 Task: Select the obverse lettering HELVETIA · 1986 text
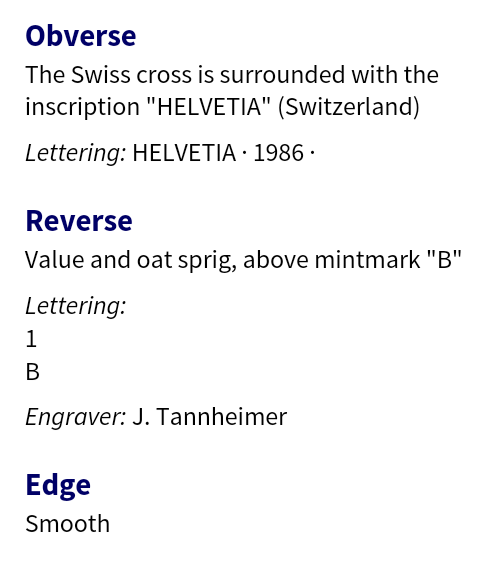point(224,153)
